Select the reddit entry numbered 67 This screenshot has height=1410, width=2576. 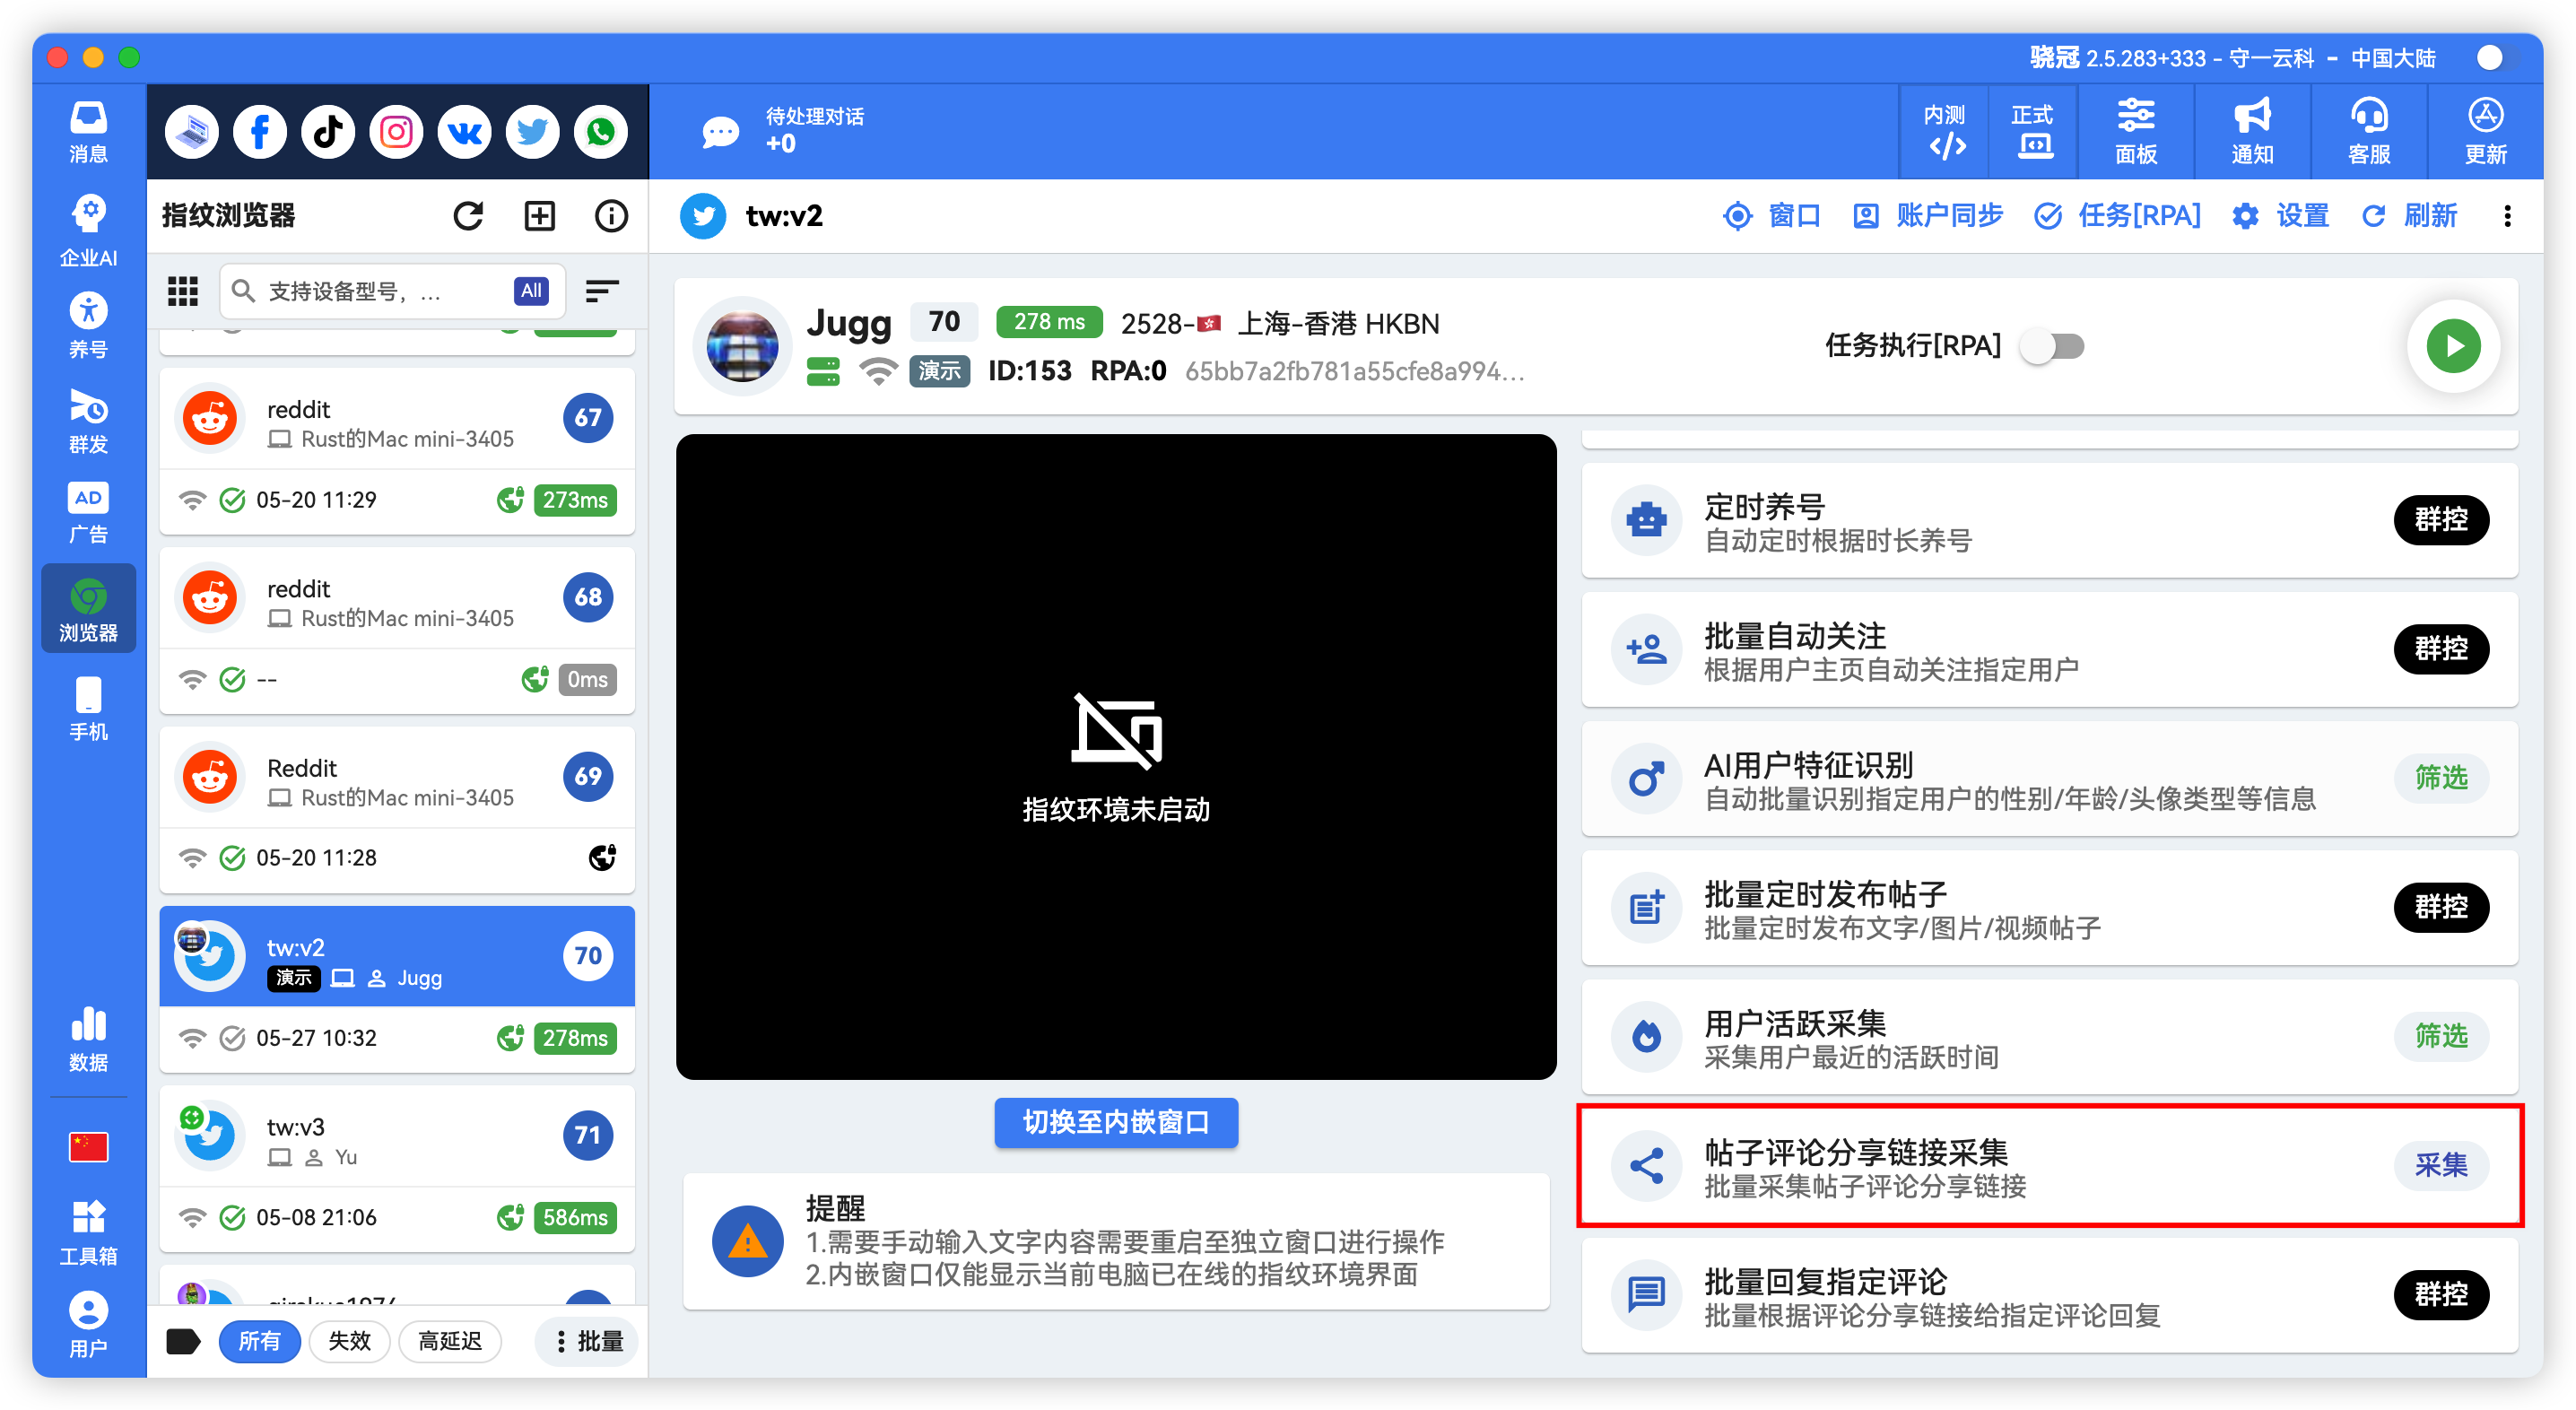coord(397,452)
